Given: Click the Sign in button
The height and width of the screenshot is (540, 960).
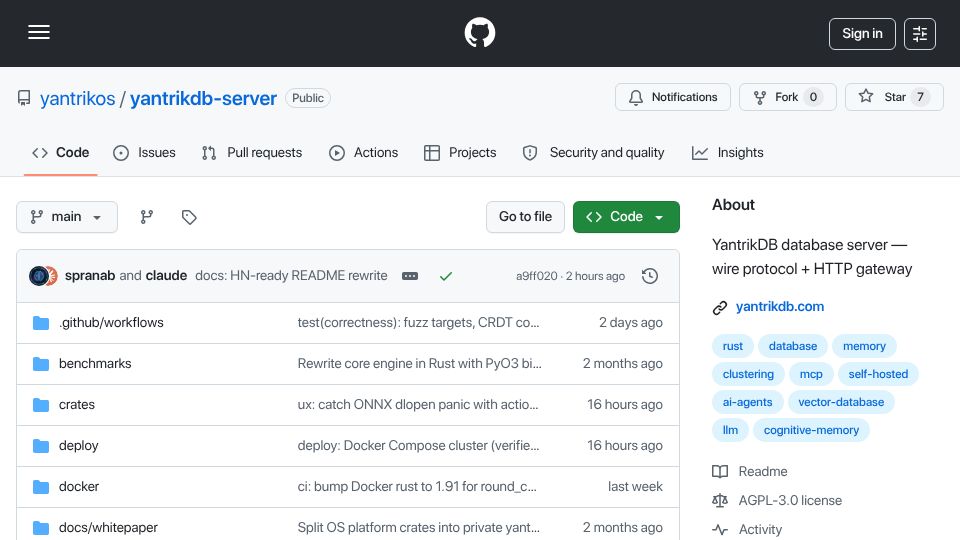Looking at the screenshot, I should coord(862,34).
